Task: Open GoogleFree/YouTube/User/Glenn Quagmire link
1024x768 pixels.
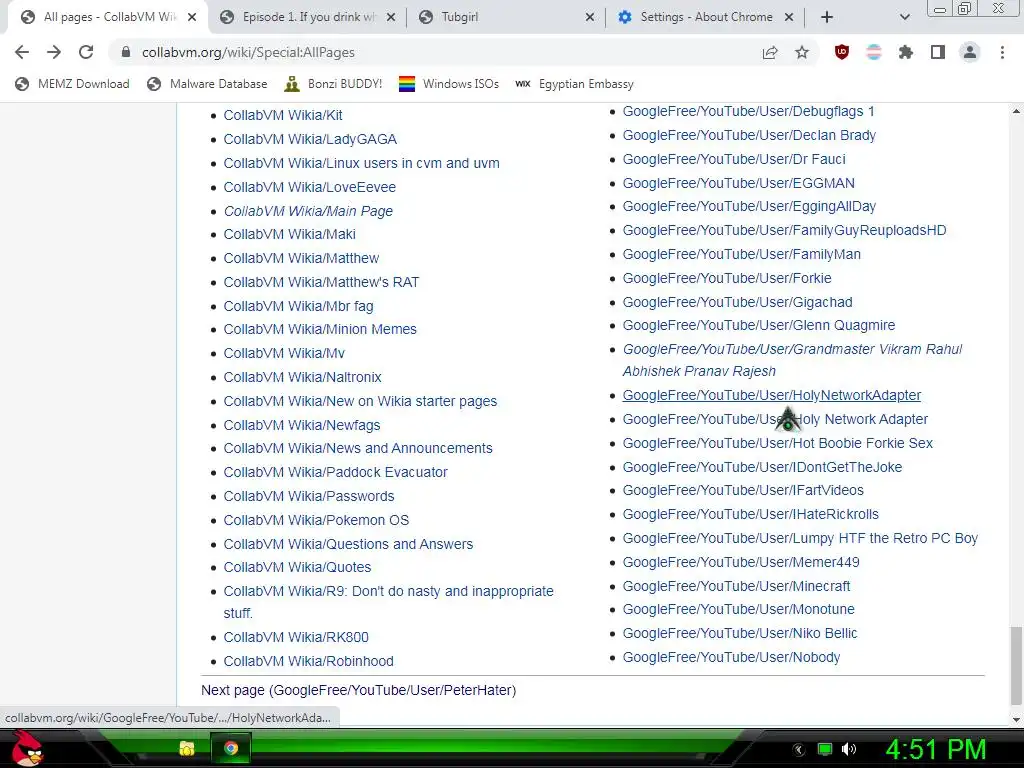Action: tap(759, 325)
